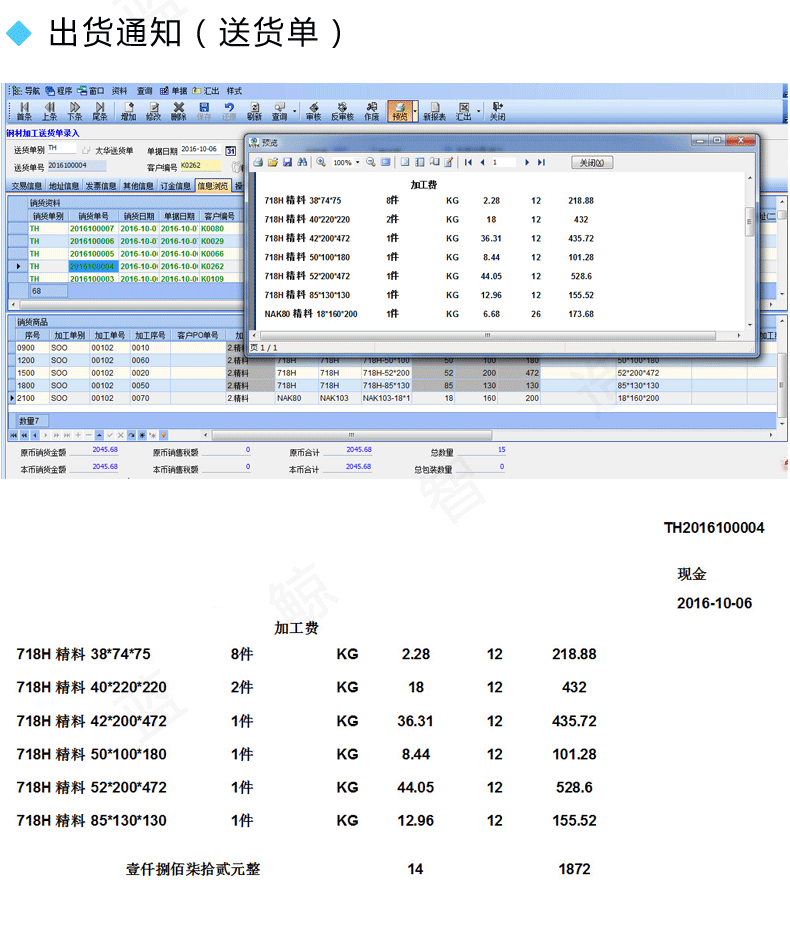Expand the 查询 toolbar dropdown arrow
790x925 pixels.
pyautogui.click(x=294, y=111)
